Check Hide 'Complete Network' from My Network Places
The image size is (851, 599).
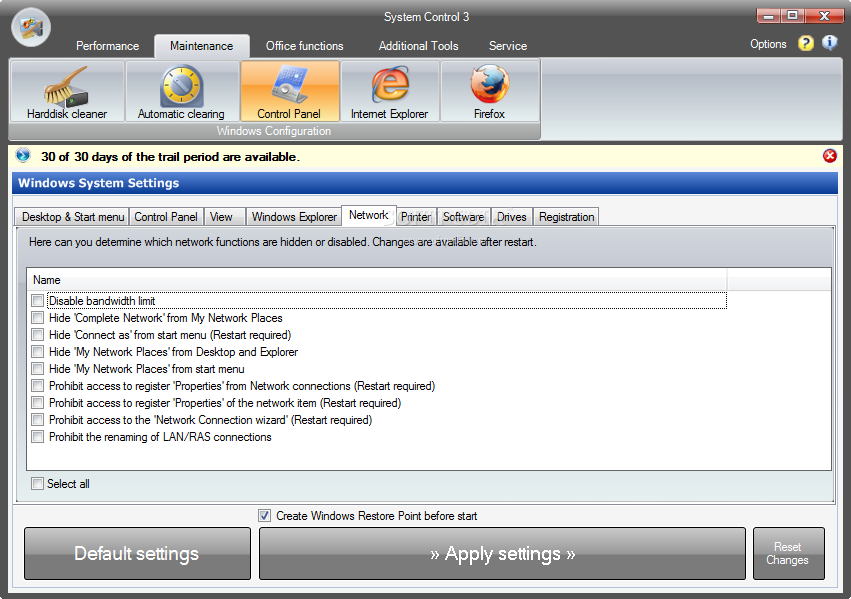[37, 317]
